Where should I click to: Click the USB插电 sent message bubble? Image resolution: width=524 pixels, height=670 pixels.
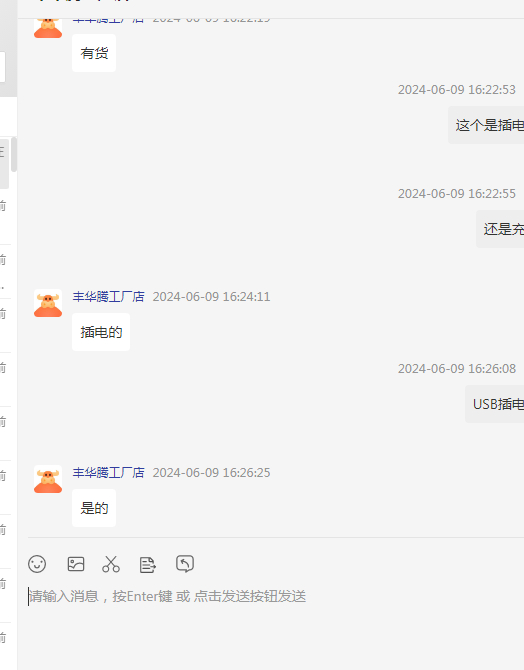click(495, 404)
